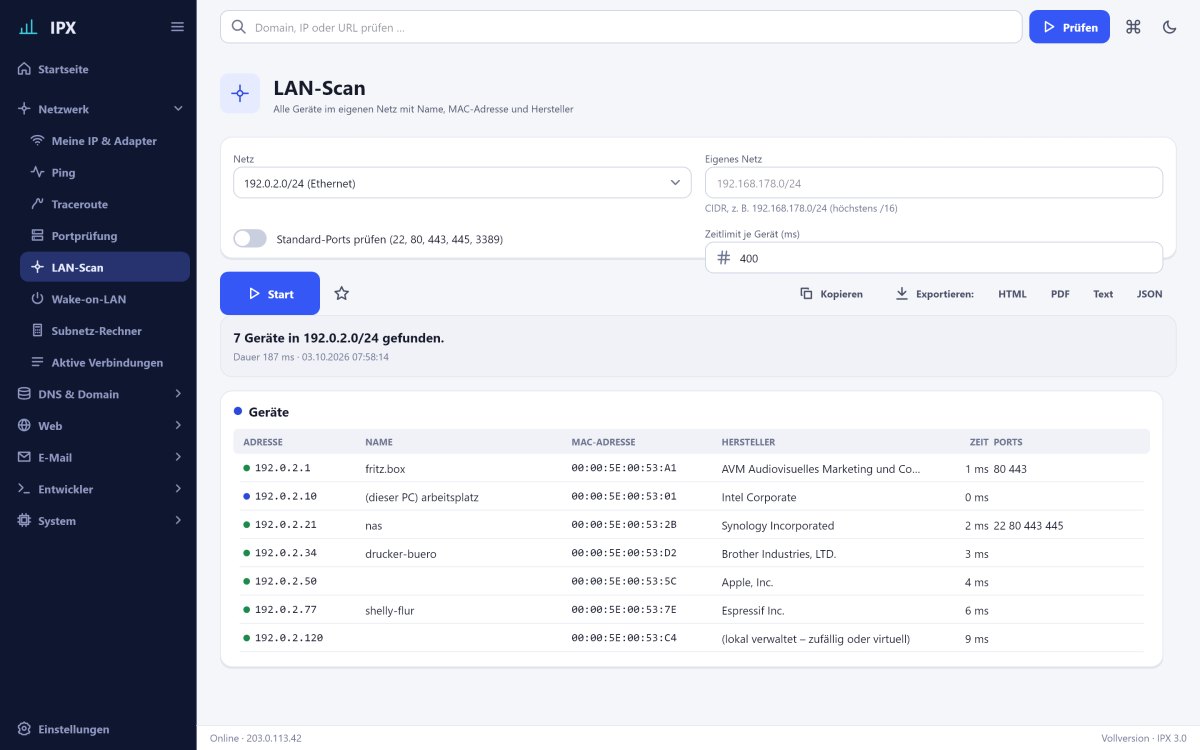Click the Kopieren button
The height and width of the screenshot is (750, 1200).
[x=832, y=294]
